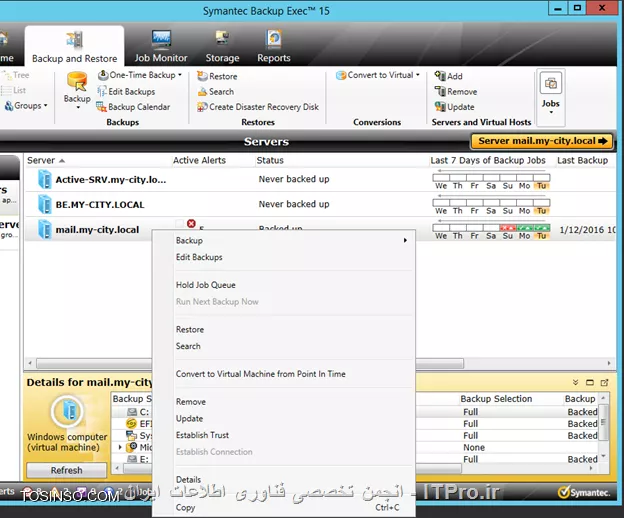Viewport: 624px width, 518px height.
Task: Click Restore in the Restores ribbon group
Action: pos(217,76)
